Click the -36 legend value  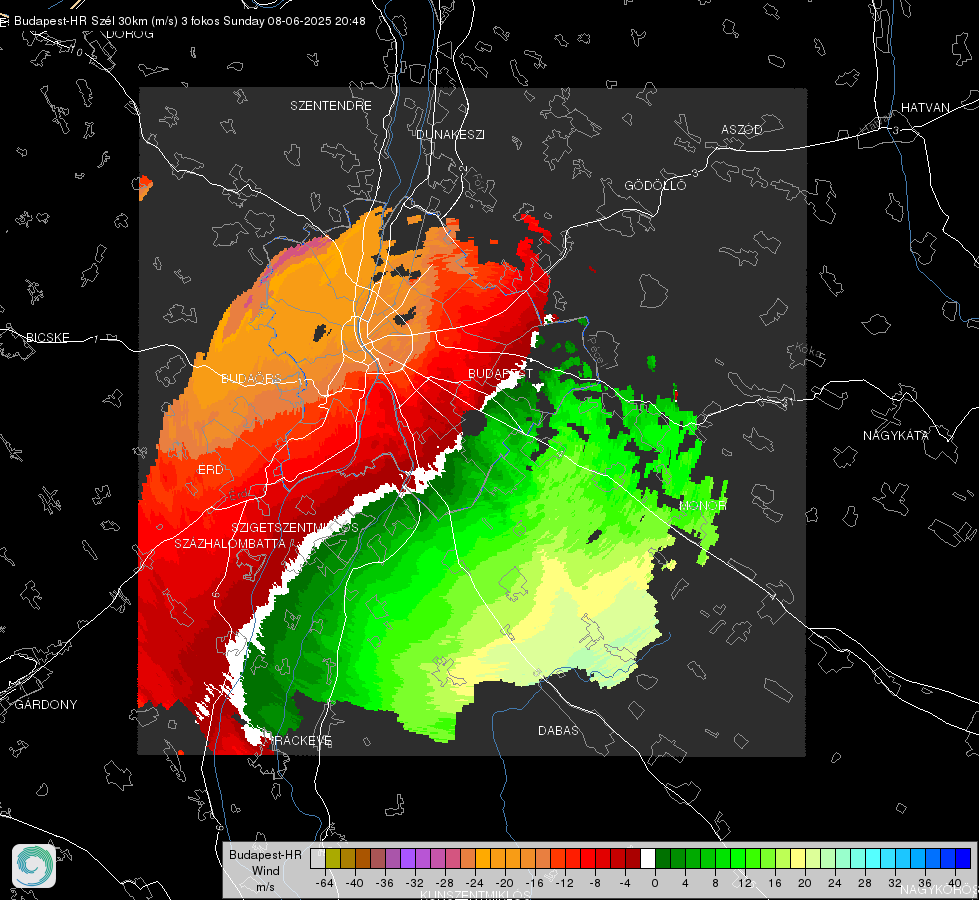[x=385, y=883]
